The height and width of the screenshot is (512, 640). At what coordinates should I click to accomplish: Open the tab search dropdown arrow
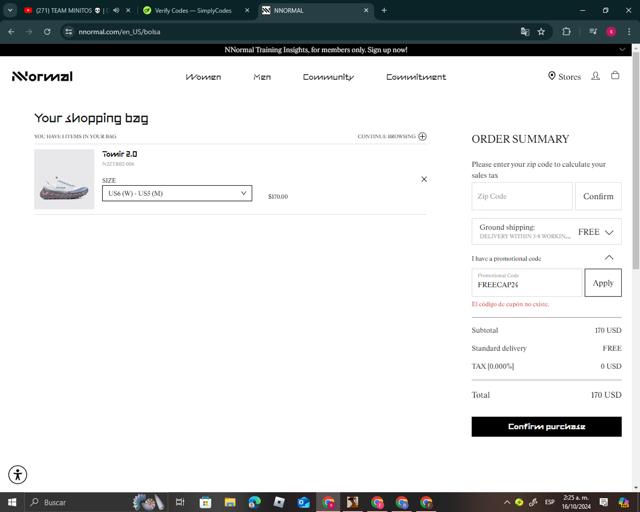[10, 10]
